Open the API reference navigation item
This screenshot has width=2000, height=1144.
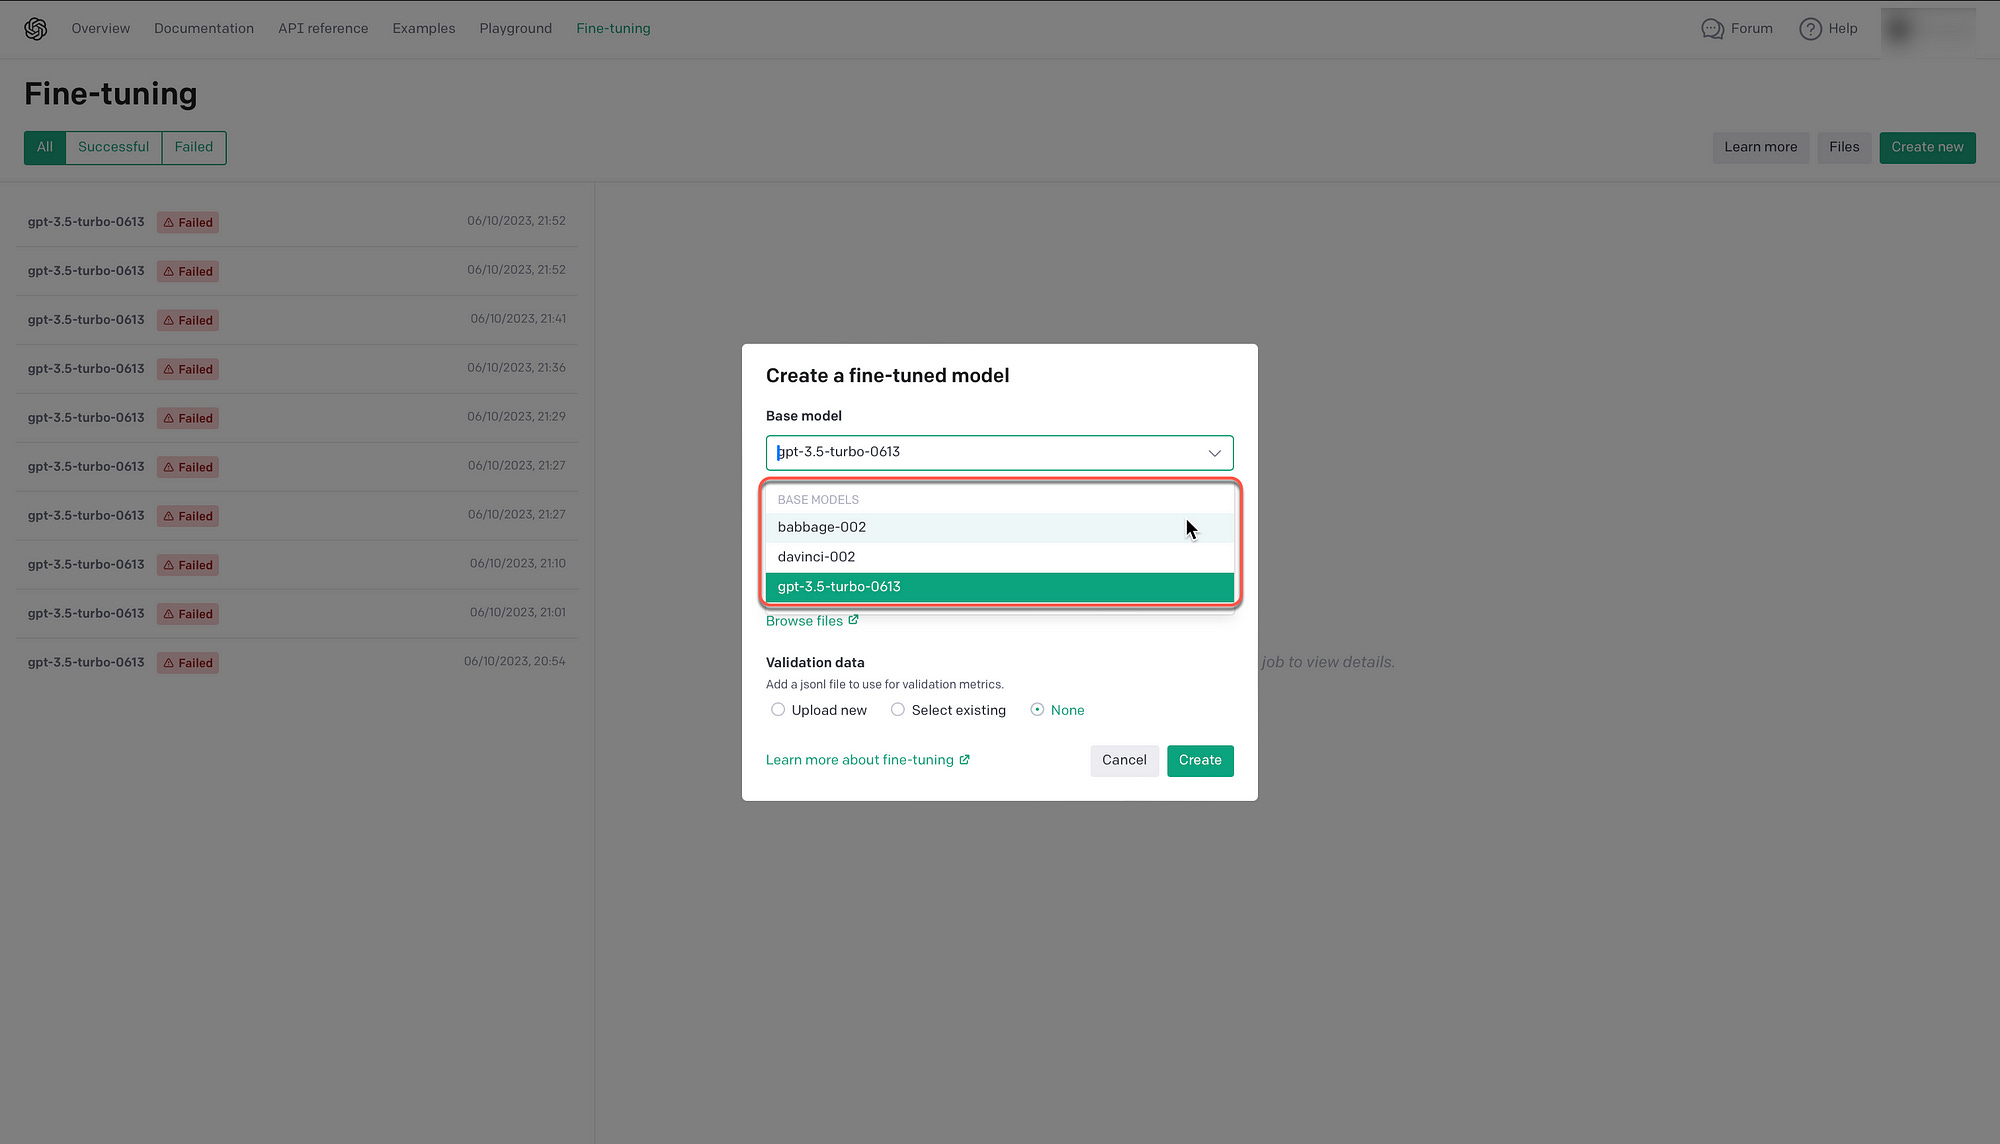point(322,28)
